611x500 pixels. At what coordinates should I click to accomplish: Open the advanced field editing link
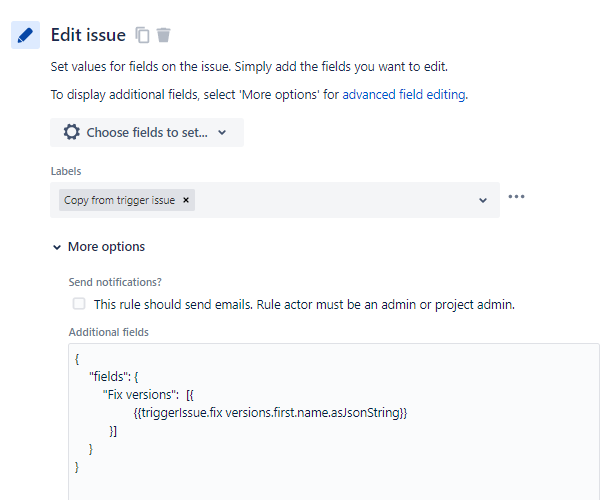coord(404,95)
